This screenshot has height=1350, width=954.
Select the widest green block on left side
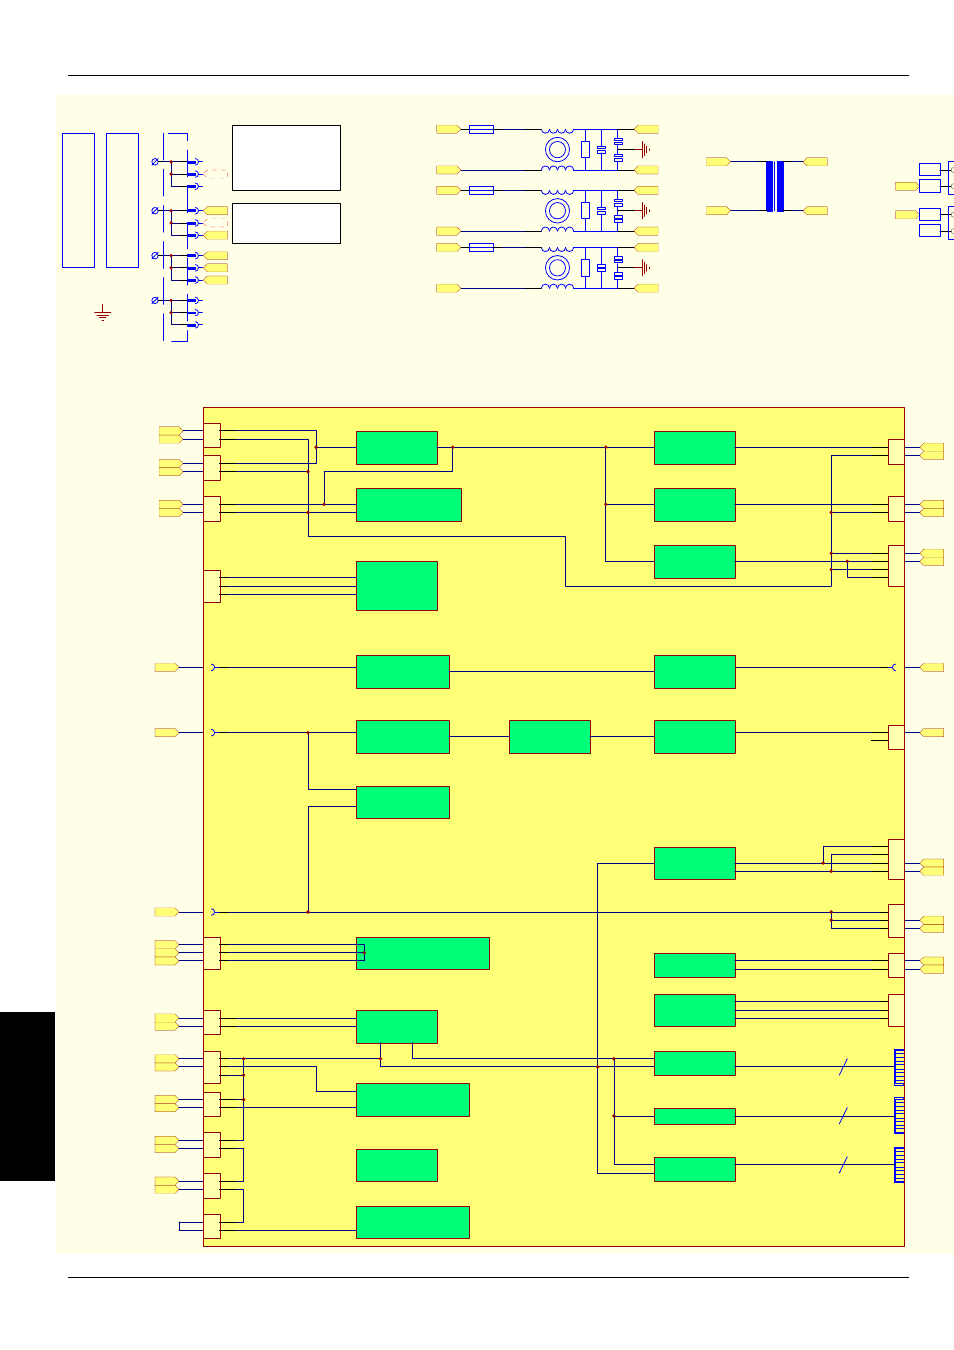point(423,953)
